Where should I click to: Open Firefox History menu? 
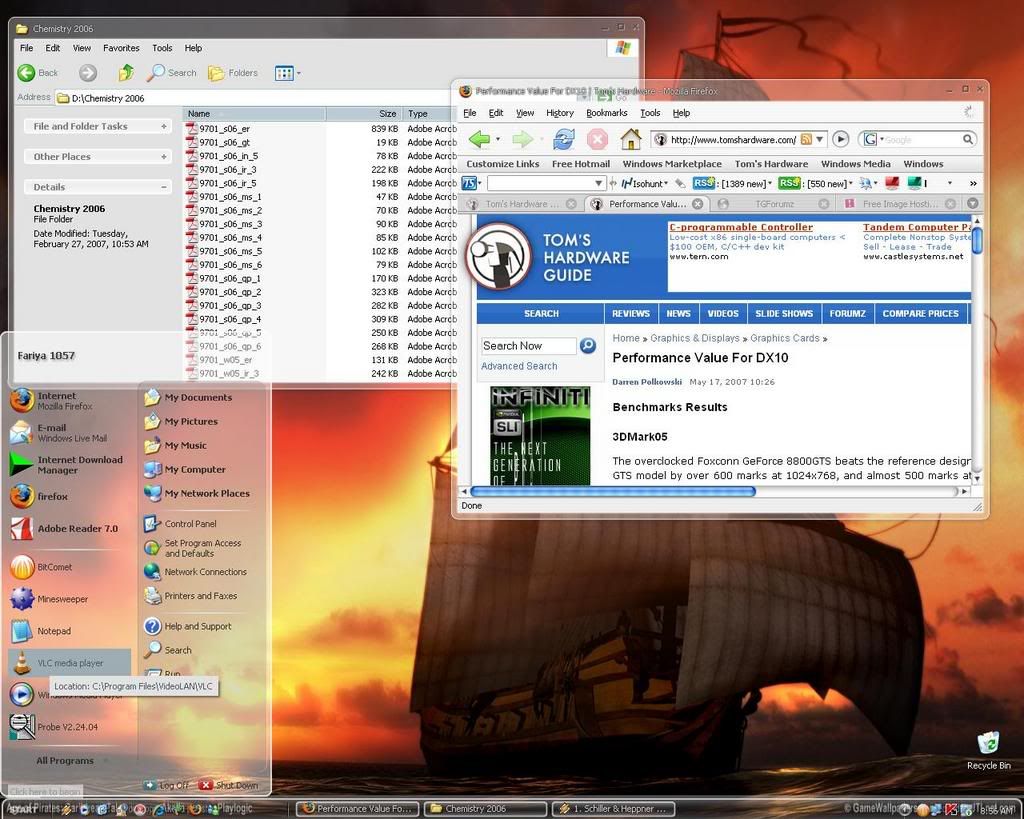[559, 113]
